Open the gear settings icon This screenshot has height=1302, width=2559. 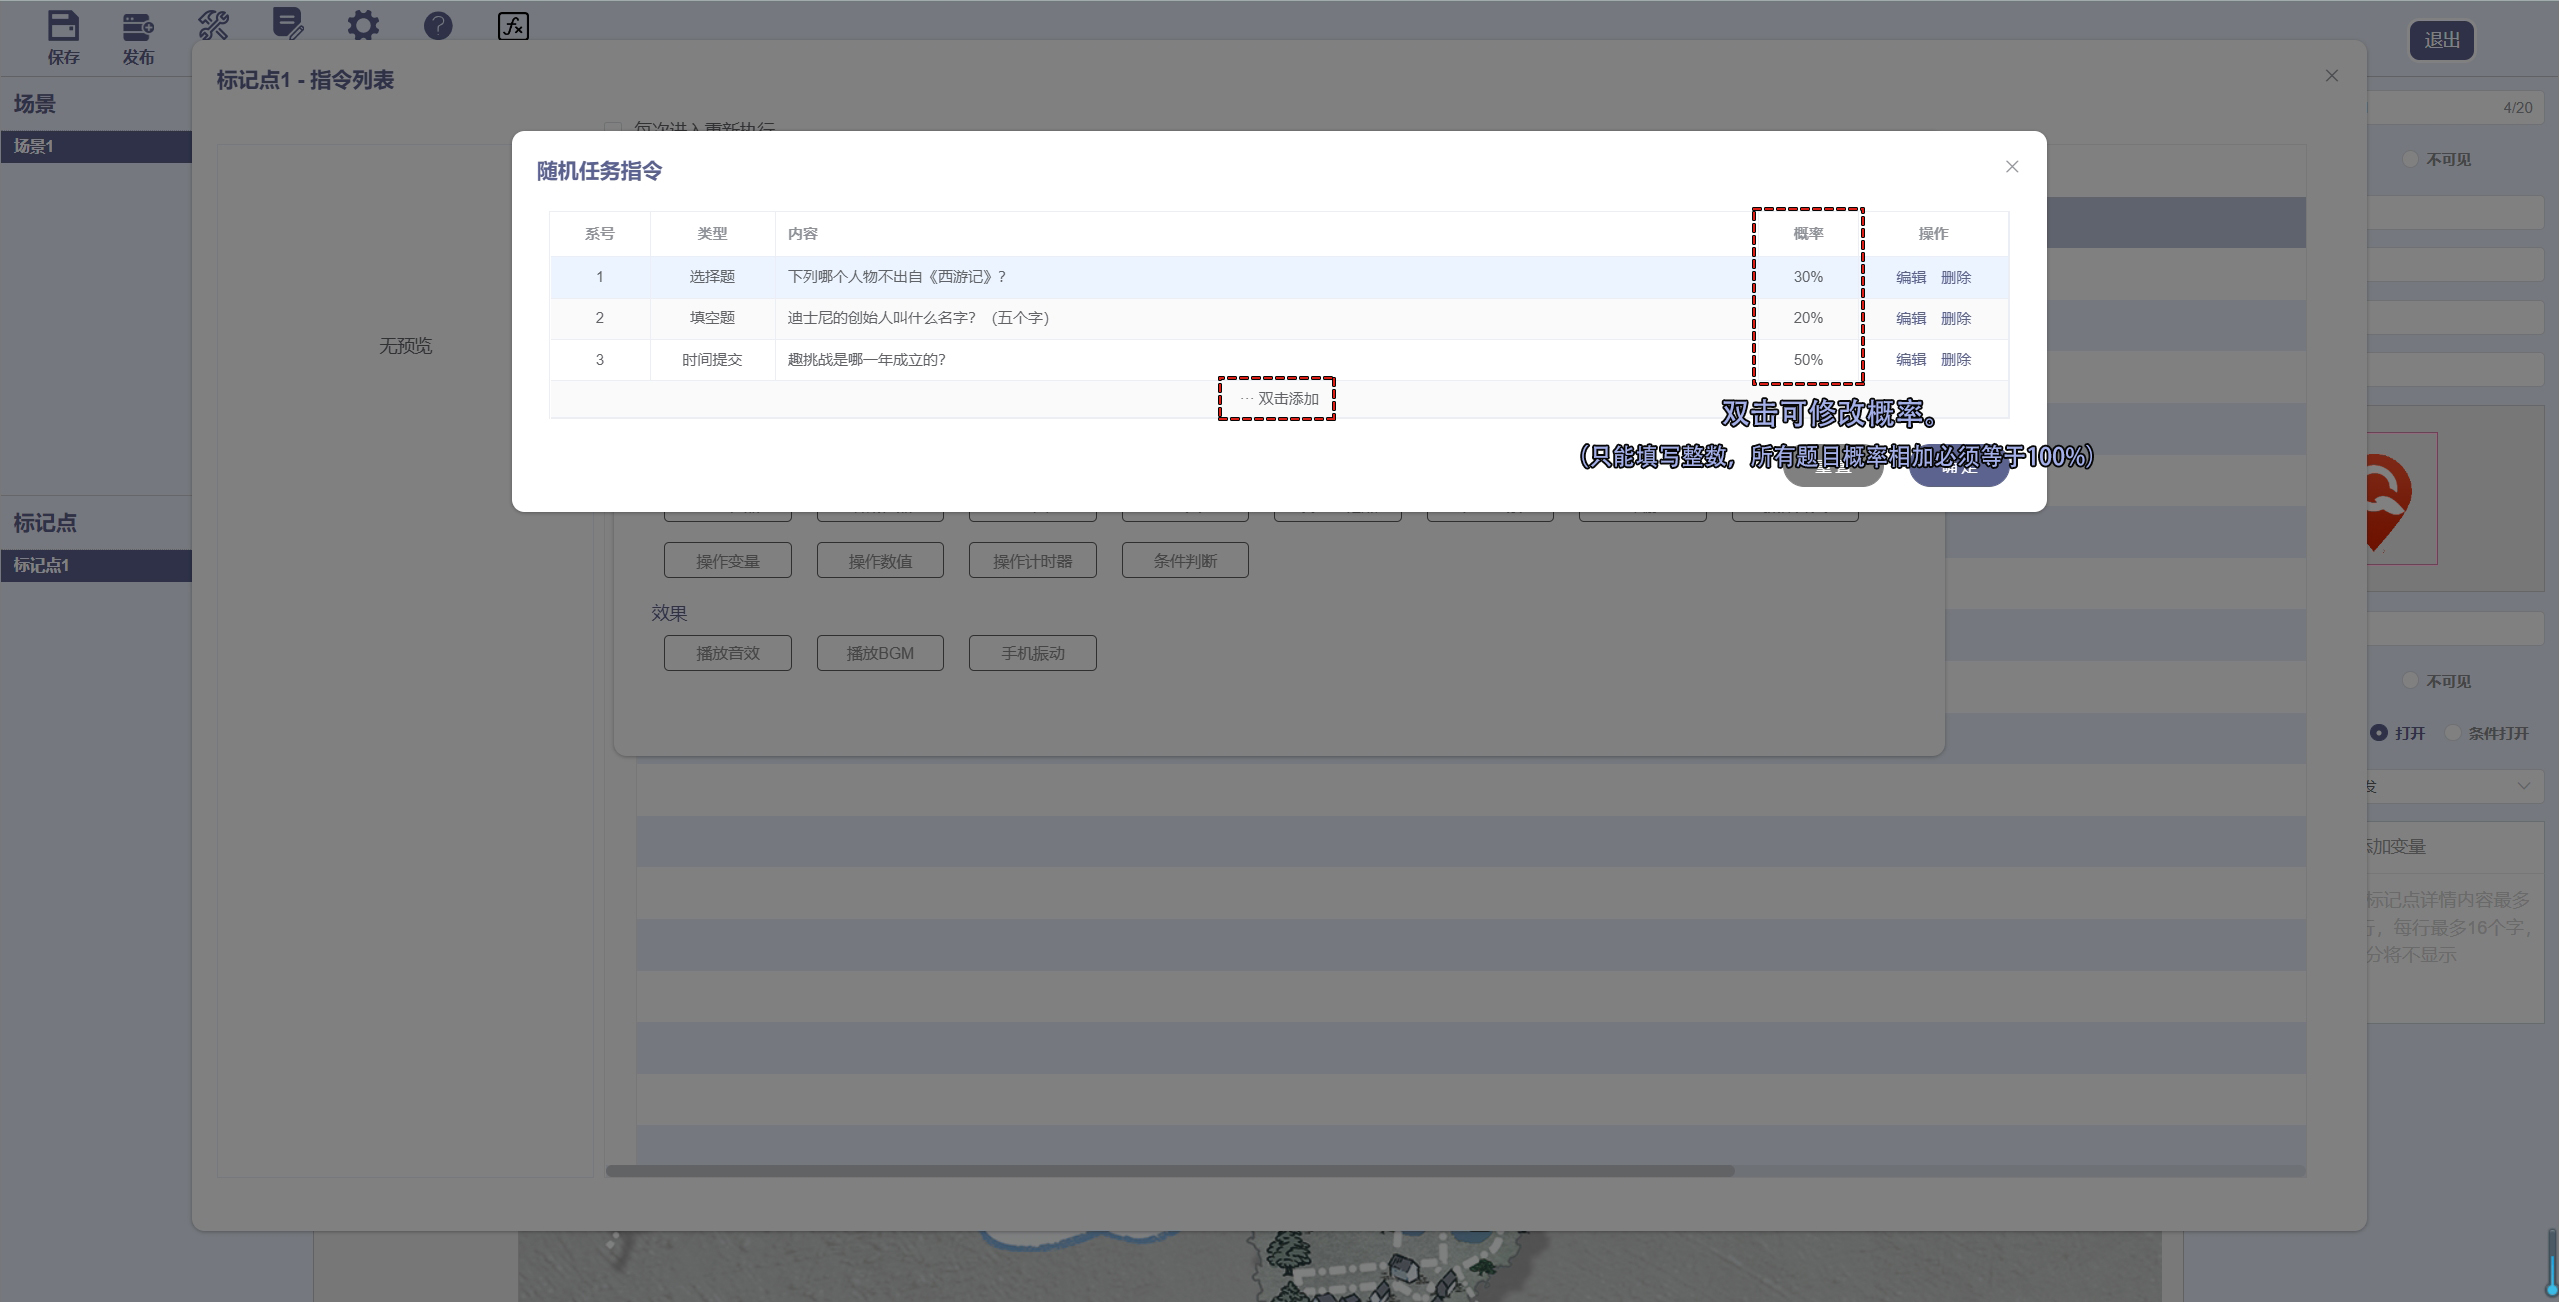click(363, 25)
